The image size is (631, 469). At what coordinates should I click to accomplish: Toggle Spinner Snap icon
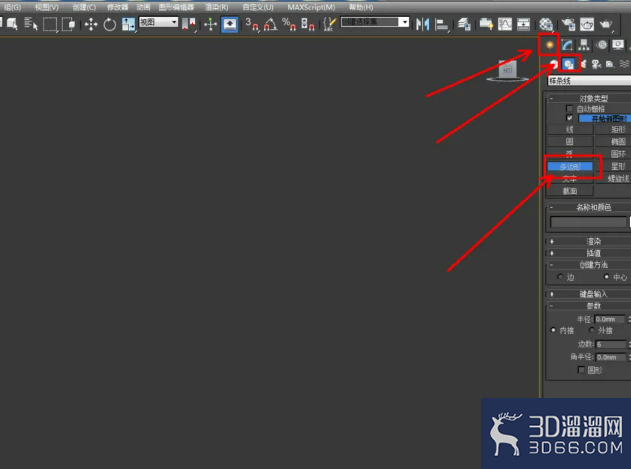(x=307, y=25)
